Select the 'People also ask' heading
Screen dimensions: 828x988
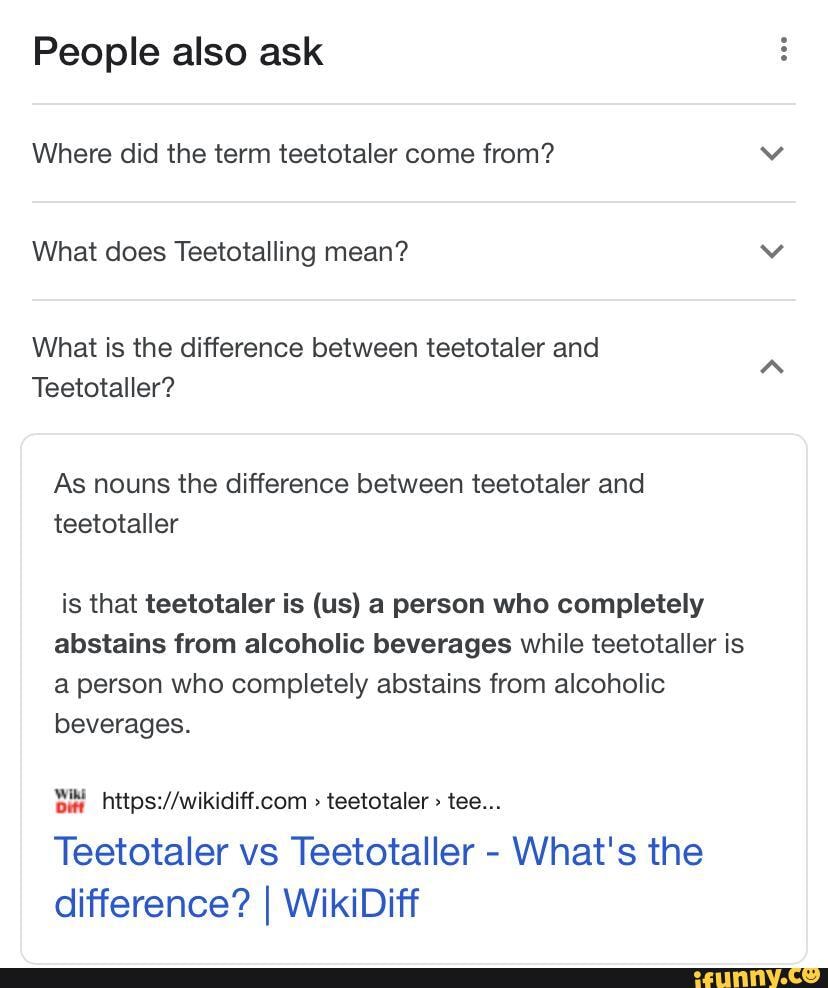177,50
